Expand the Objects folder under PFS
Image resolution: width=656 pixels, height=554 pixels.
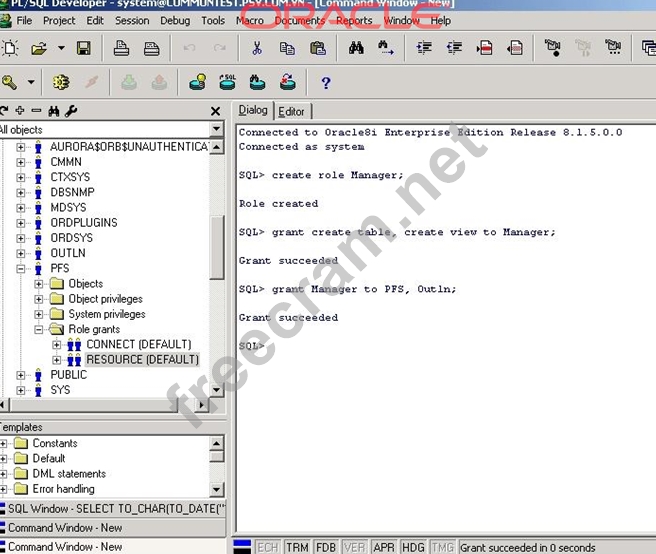point(38,284)
